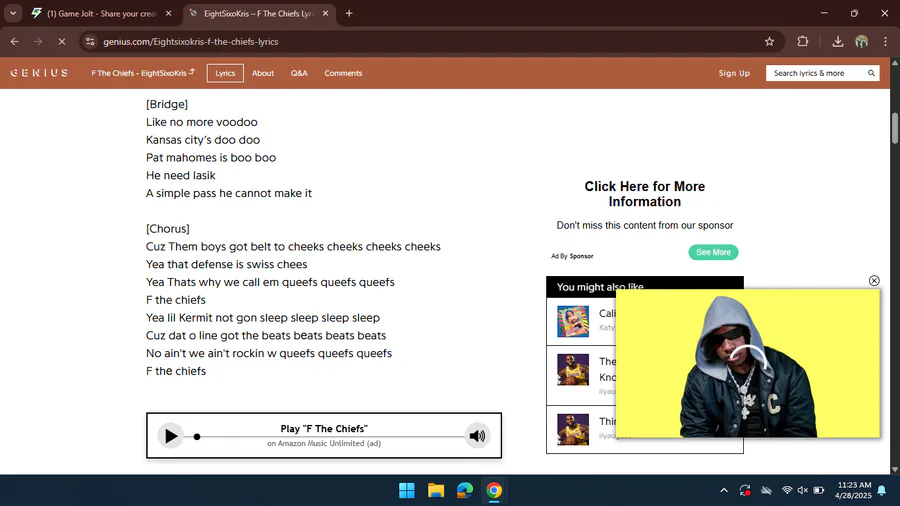Viewport: 900px width, 506px height.
Task: Bookmark this page with the star
Action: [769, 41]
